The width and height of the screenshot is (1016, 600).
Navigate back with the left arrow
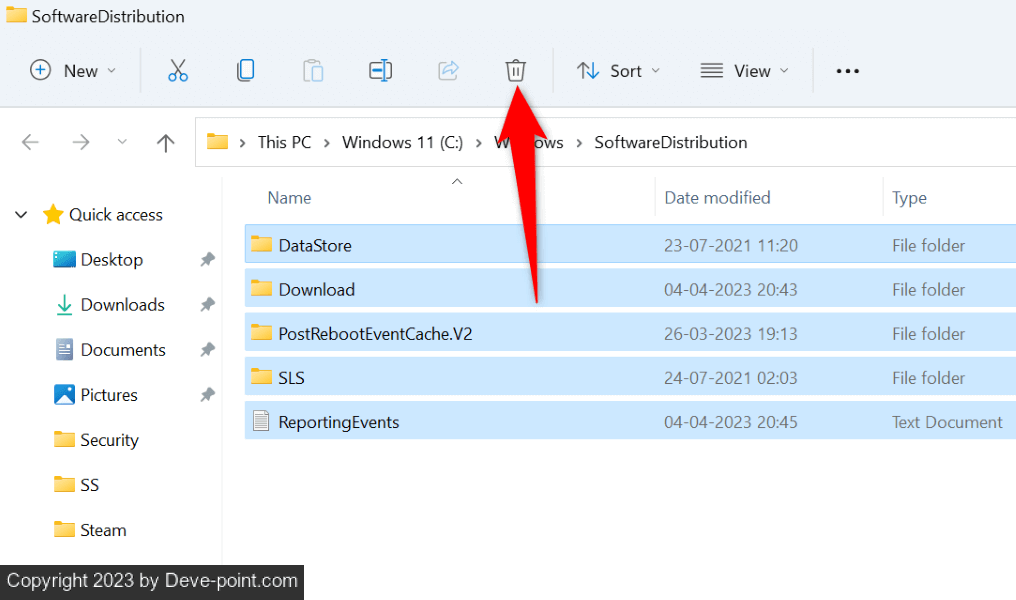(x=30, y=143)
